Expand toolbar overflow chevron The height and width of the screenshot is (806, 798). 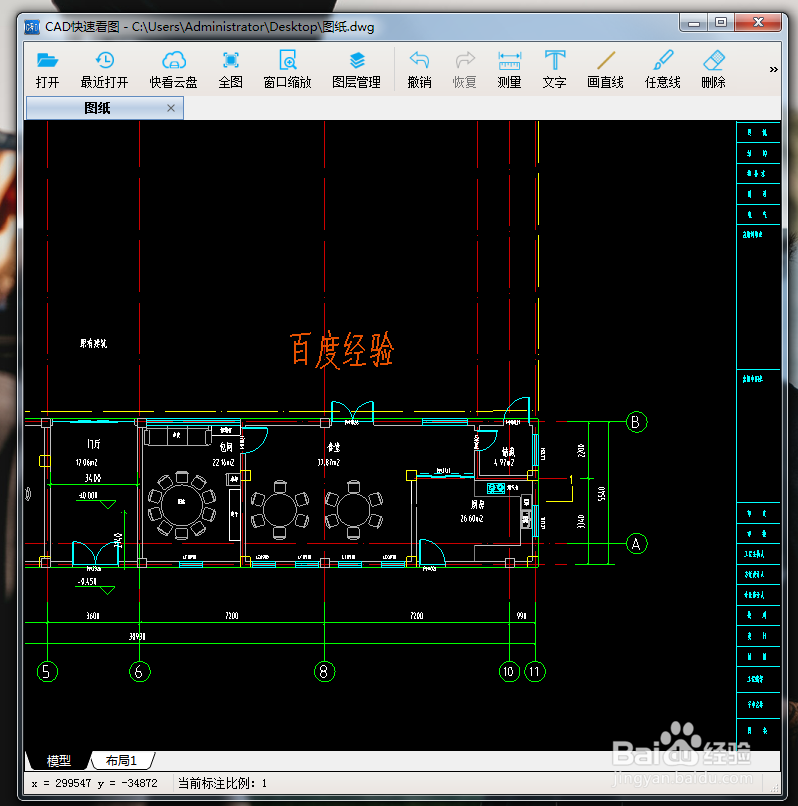pyautogui.click(x=773, y=69)
